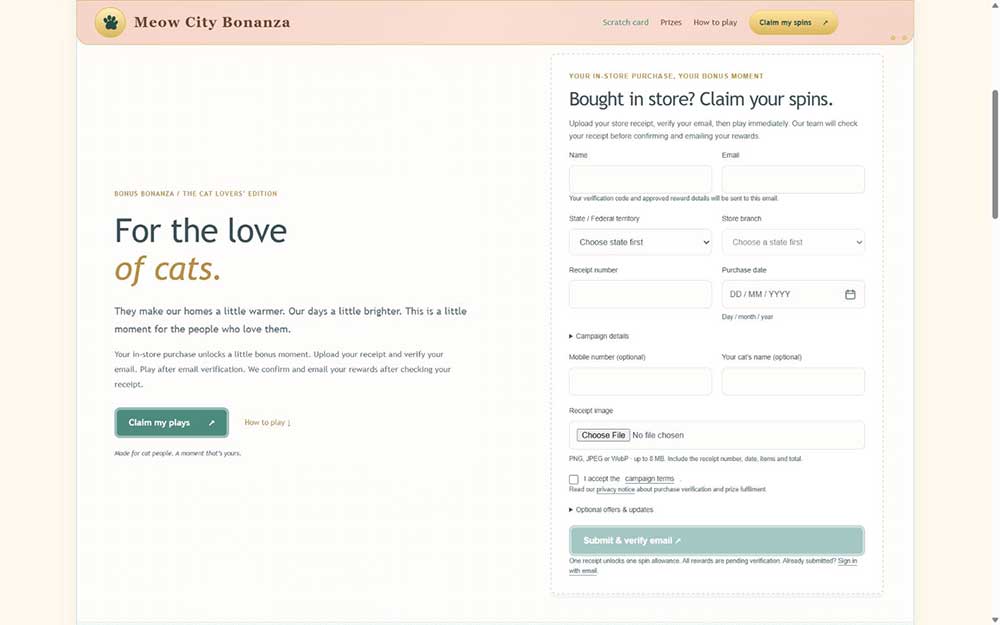1000x625 pixels.
Task: Open the Prizes nav item
Action: tap(670, 22)
